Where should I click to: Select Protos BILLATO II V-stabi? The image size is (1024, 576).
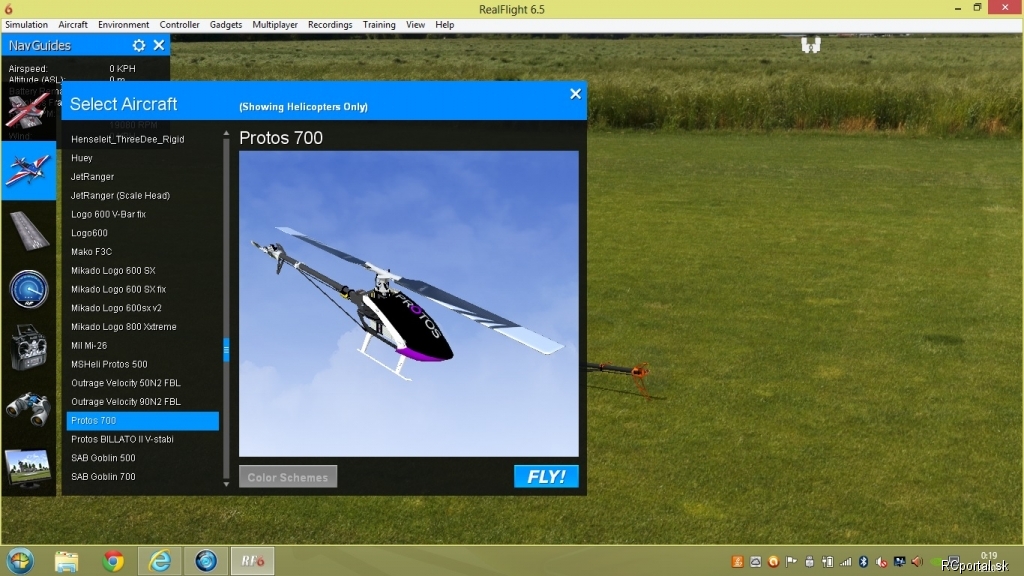coord(142,440)
